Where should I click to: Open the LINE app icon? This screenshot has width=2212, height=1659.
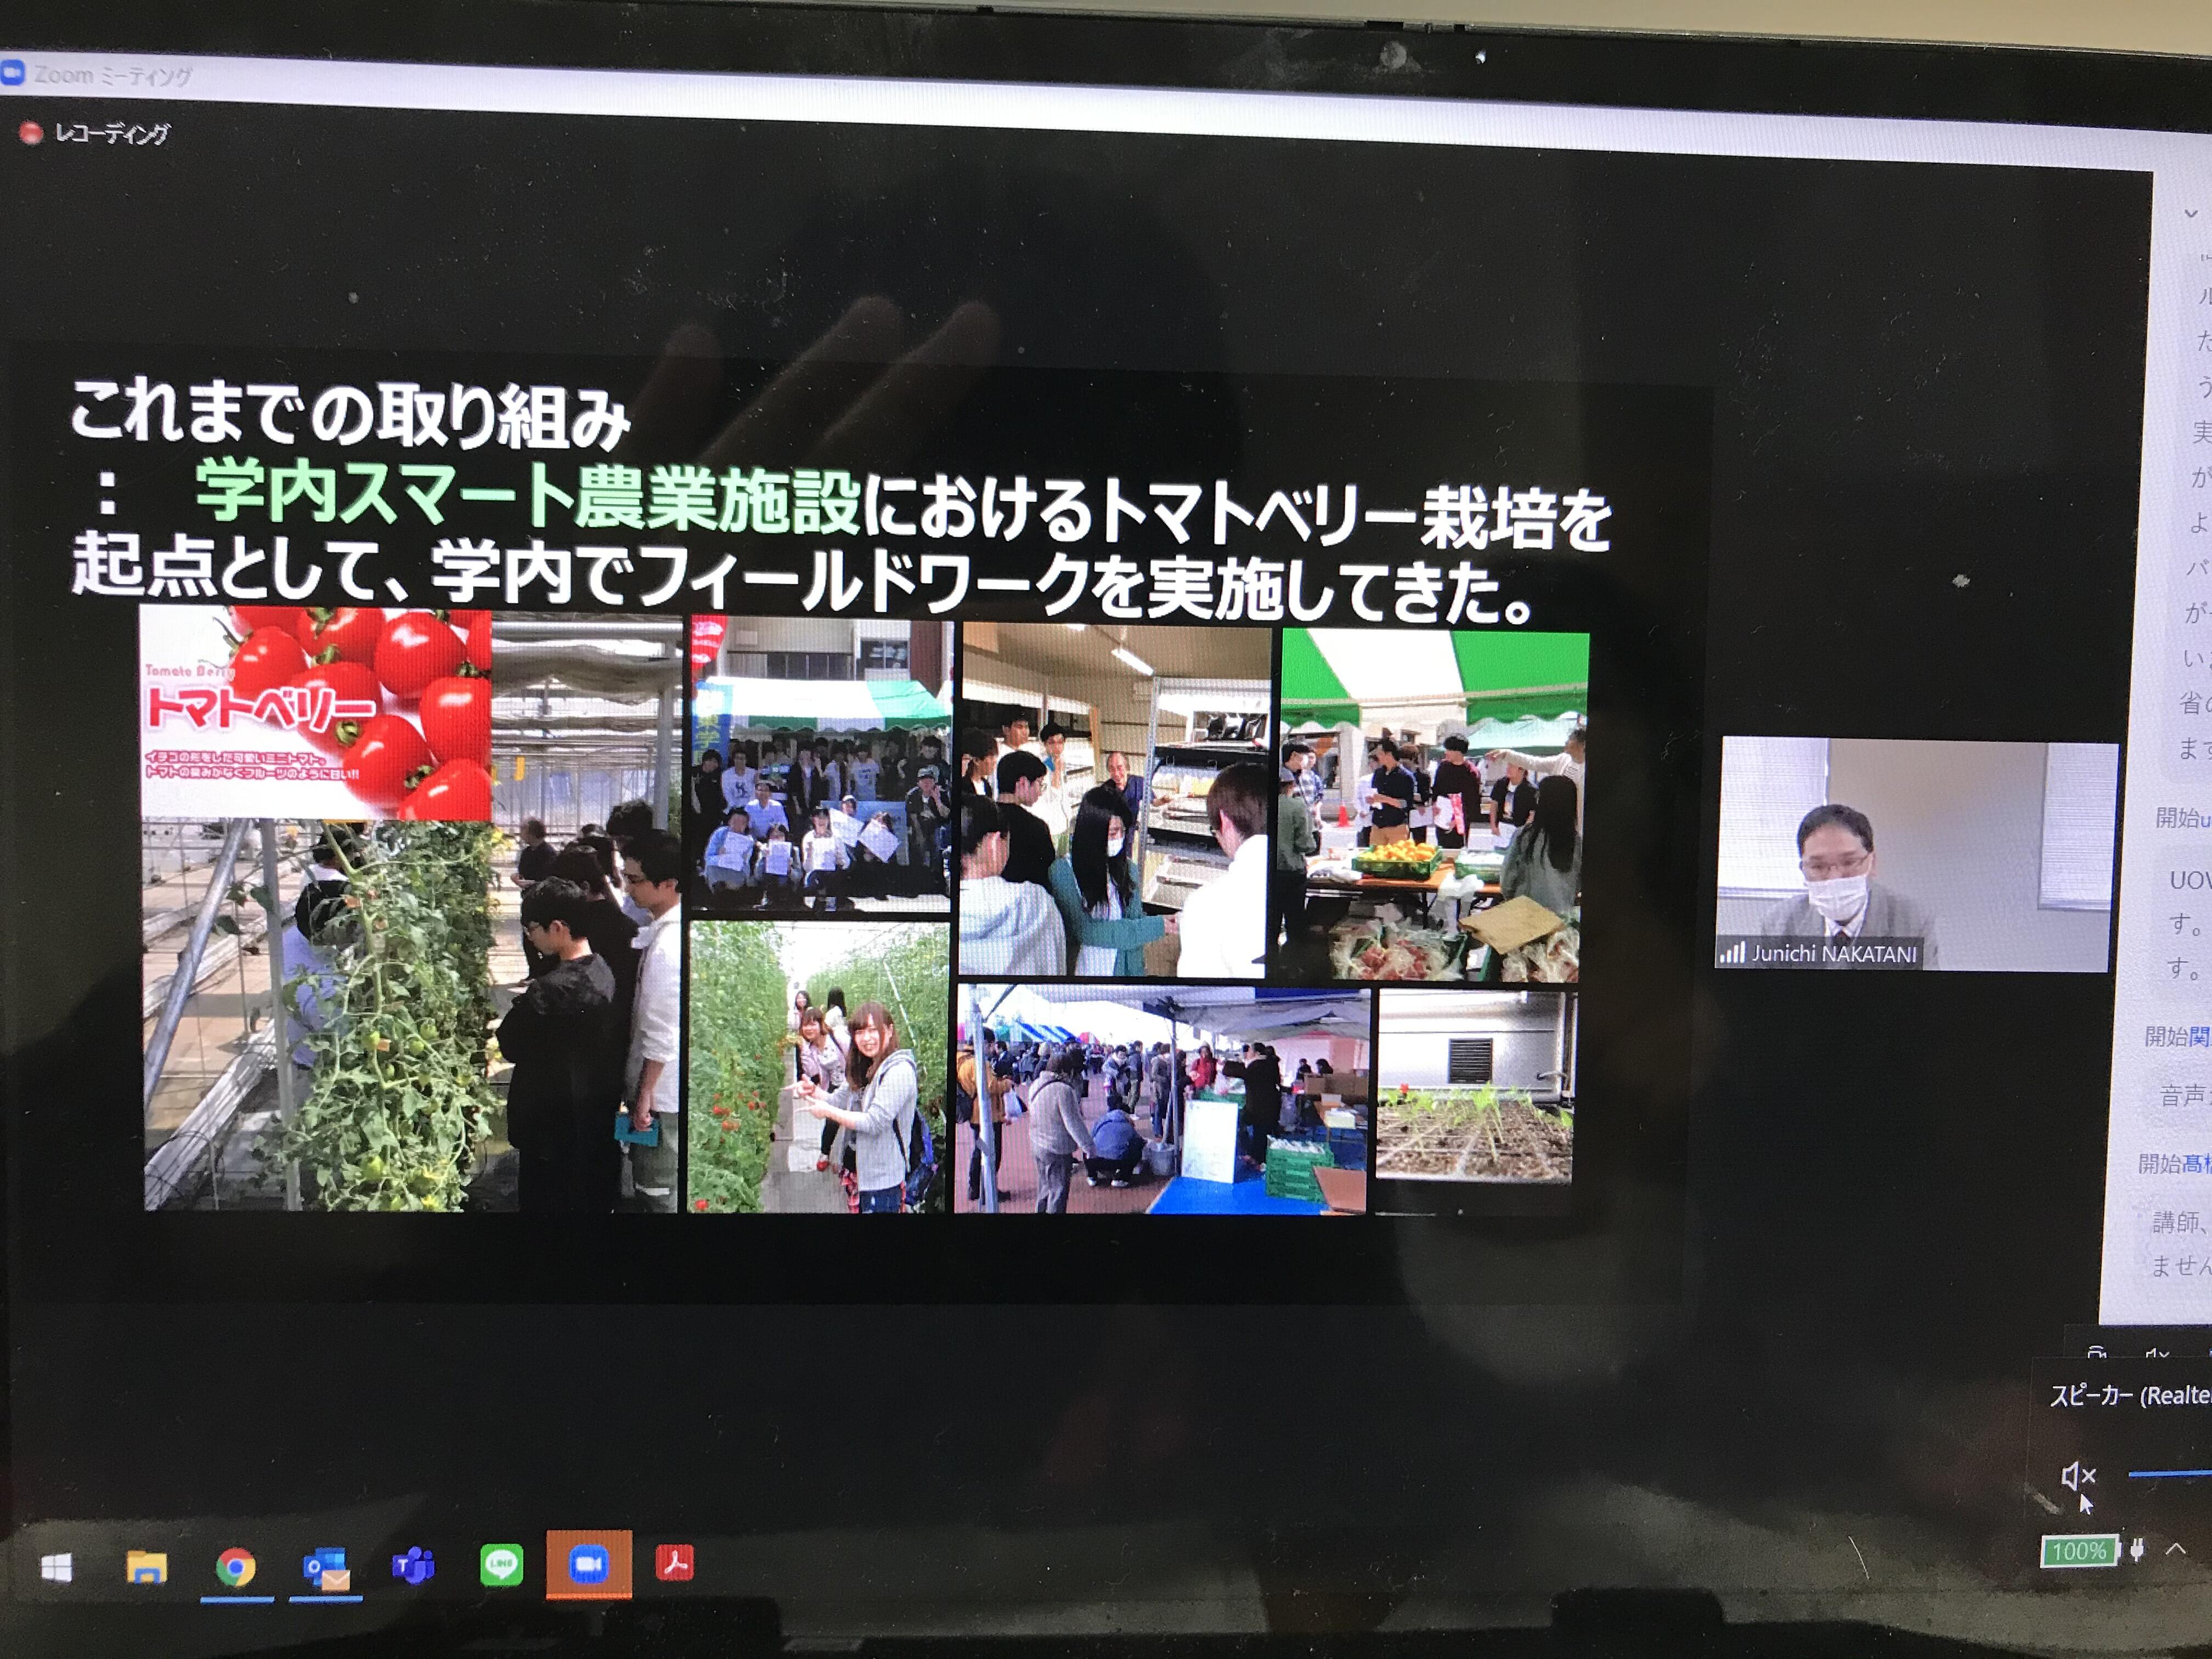pyautogui.click(x=501, y=1564)
